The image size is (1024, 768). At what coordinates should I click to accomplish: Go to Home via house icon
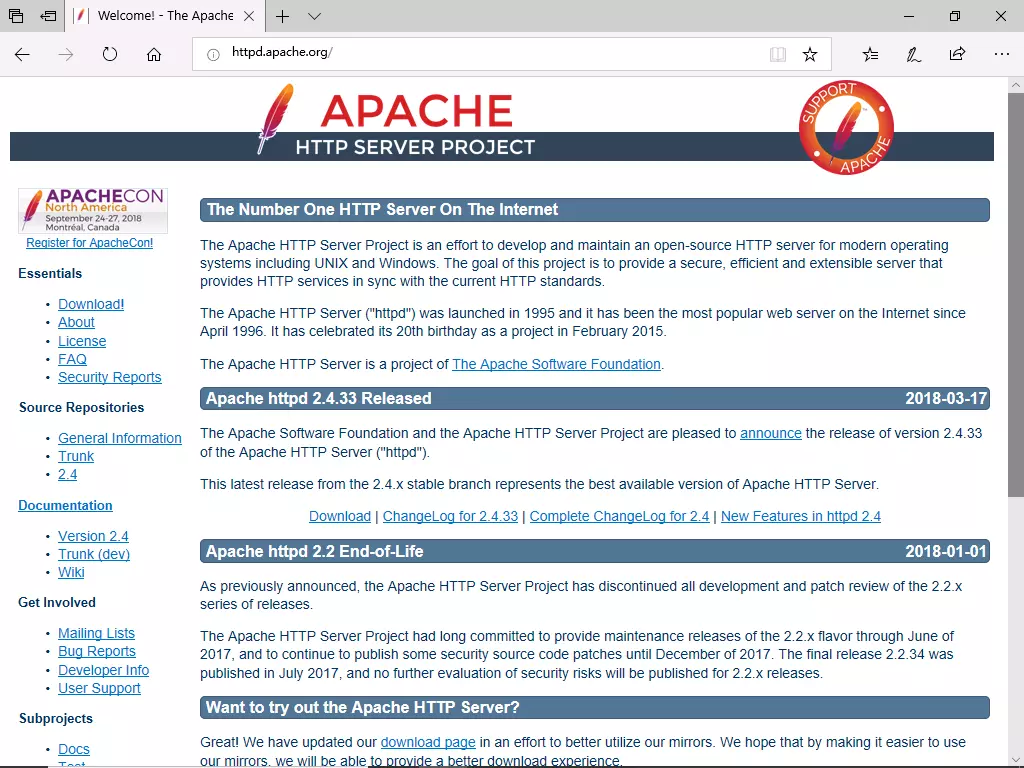point(153,54)
